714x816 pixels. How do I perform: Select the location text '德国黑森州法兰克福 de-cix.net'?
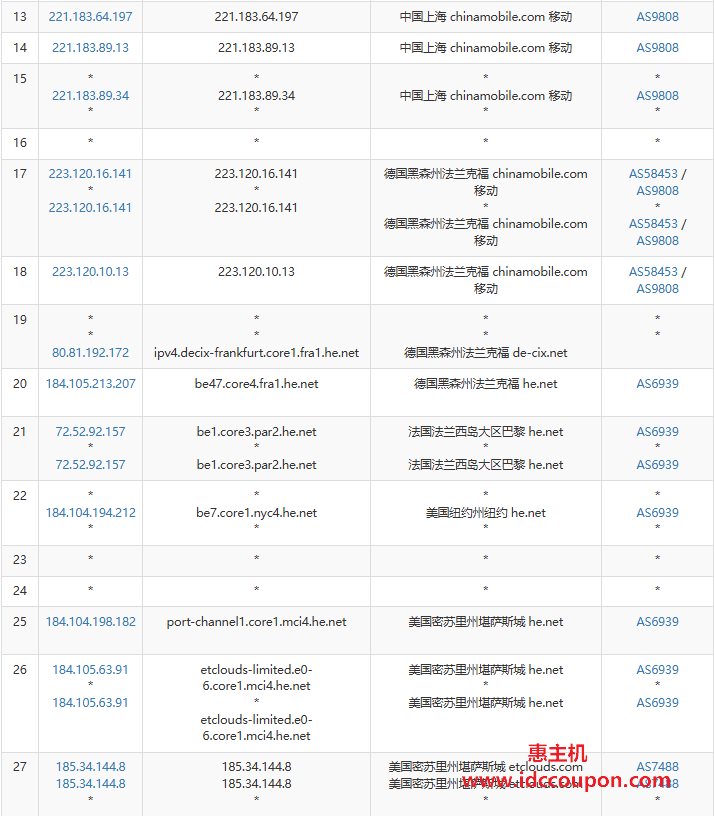point(486,353)
